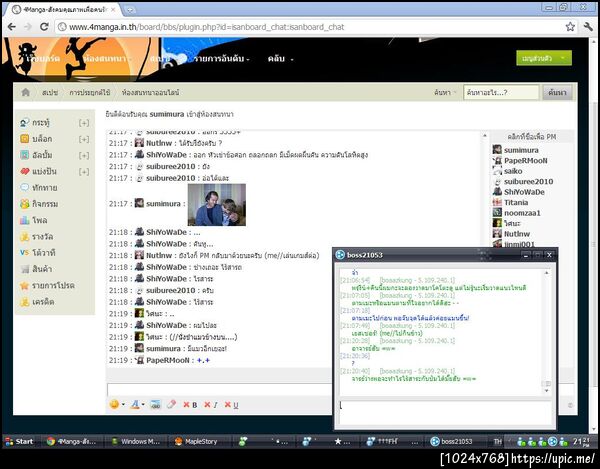Click the boss21053 window message input box
The image size is (600, 469).
445,413
